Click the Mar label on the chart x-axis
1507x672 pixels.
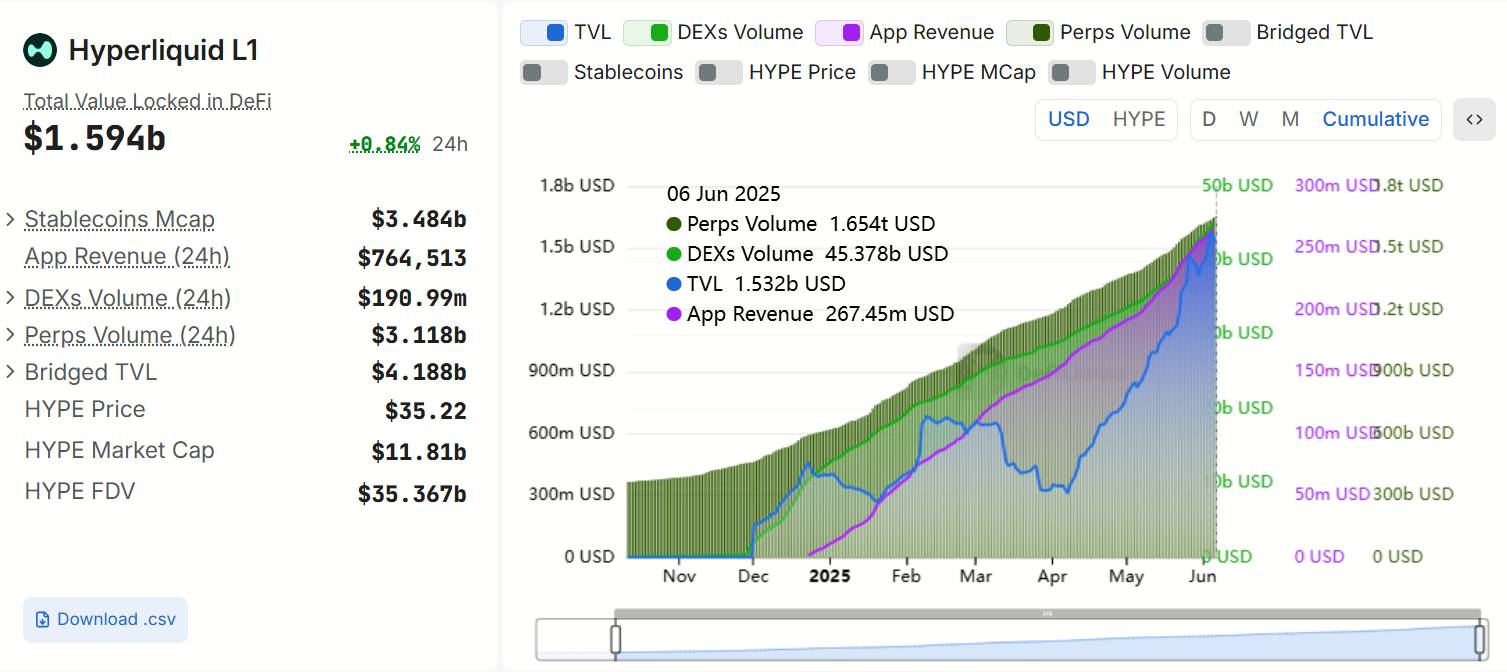pos(976,576)
